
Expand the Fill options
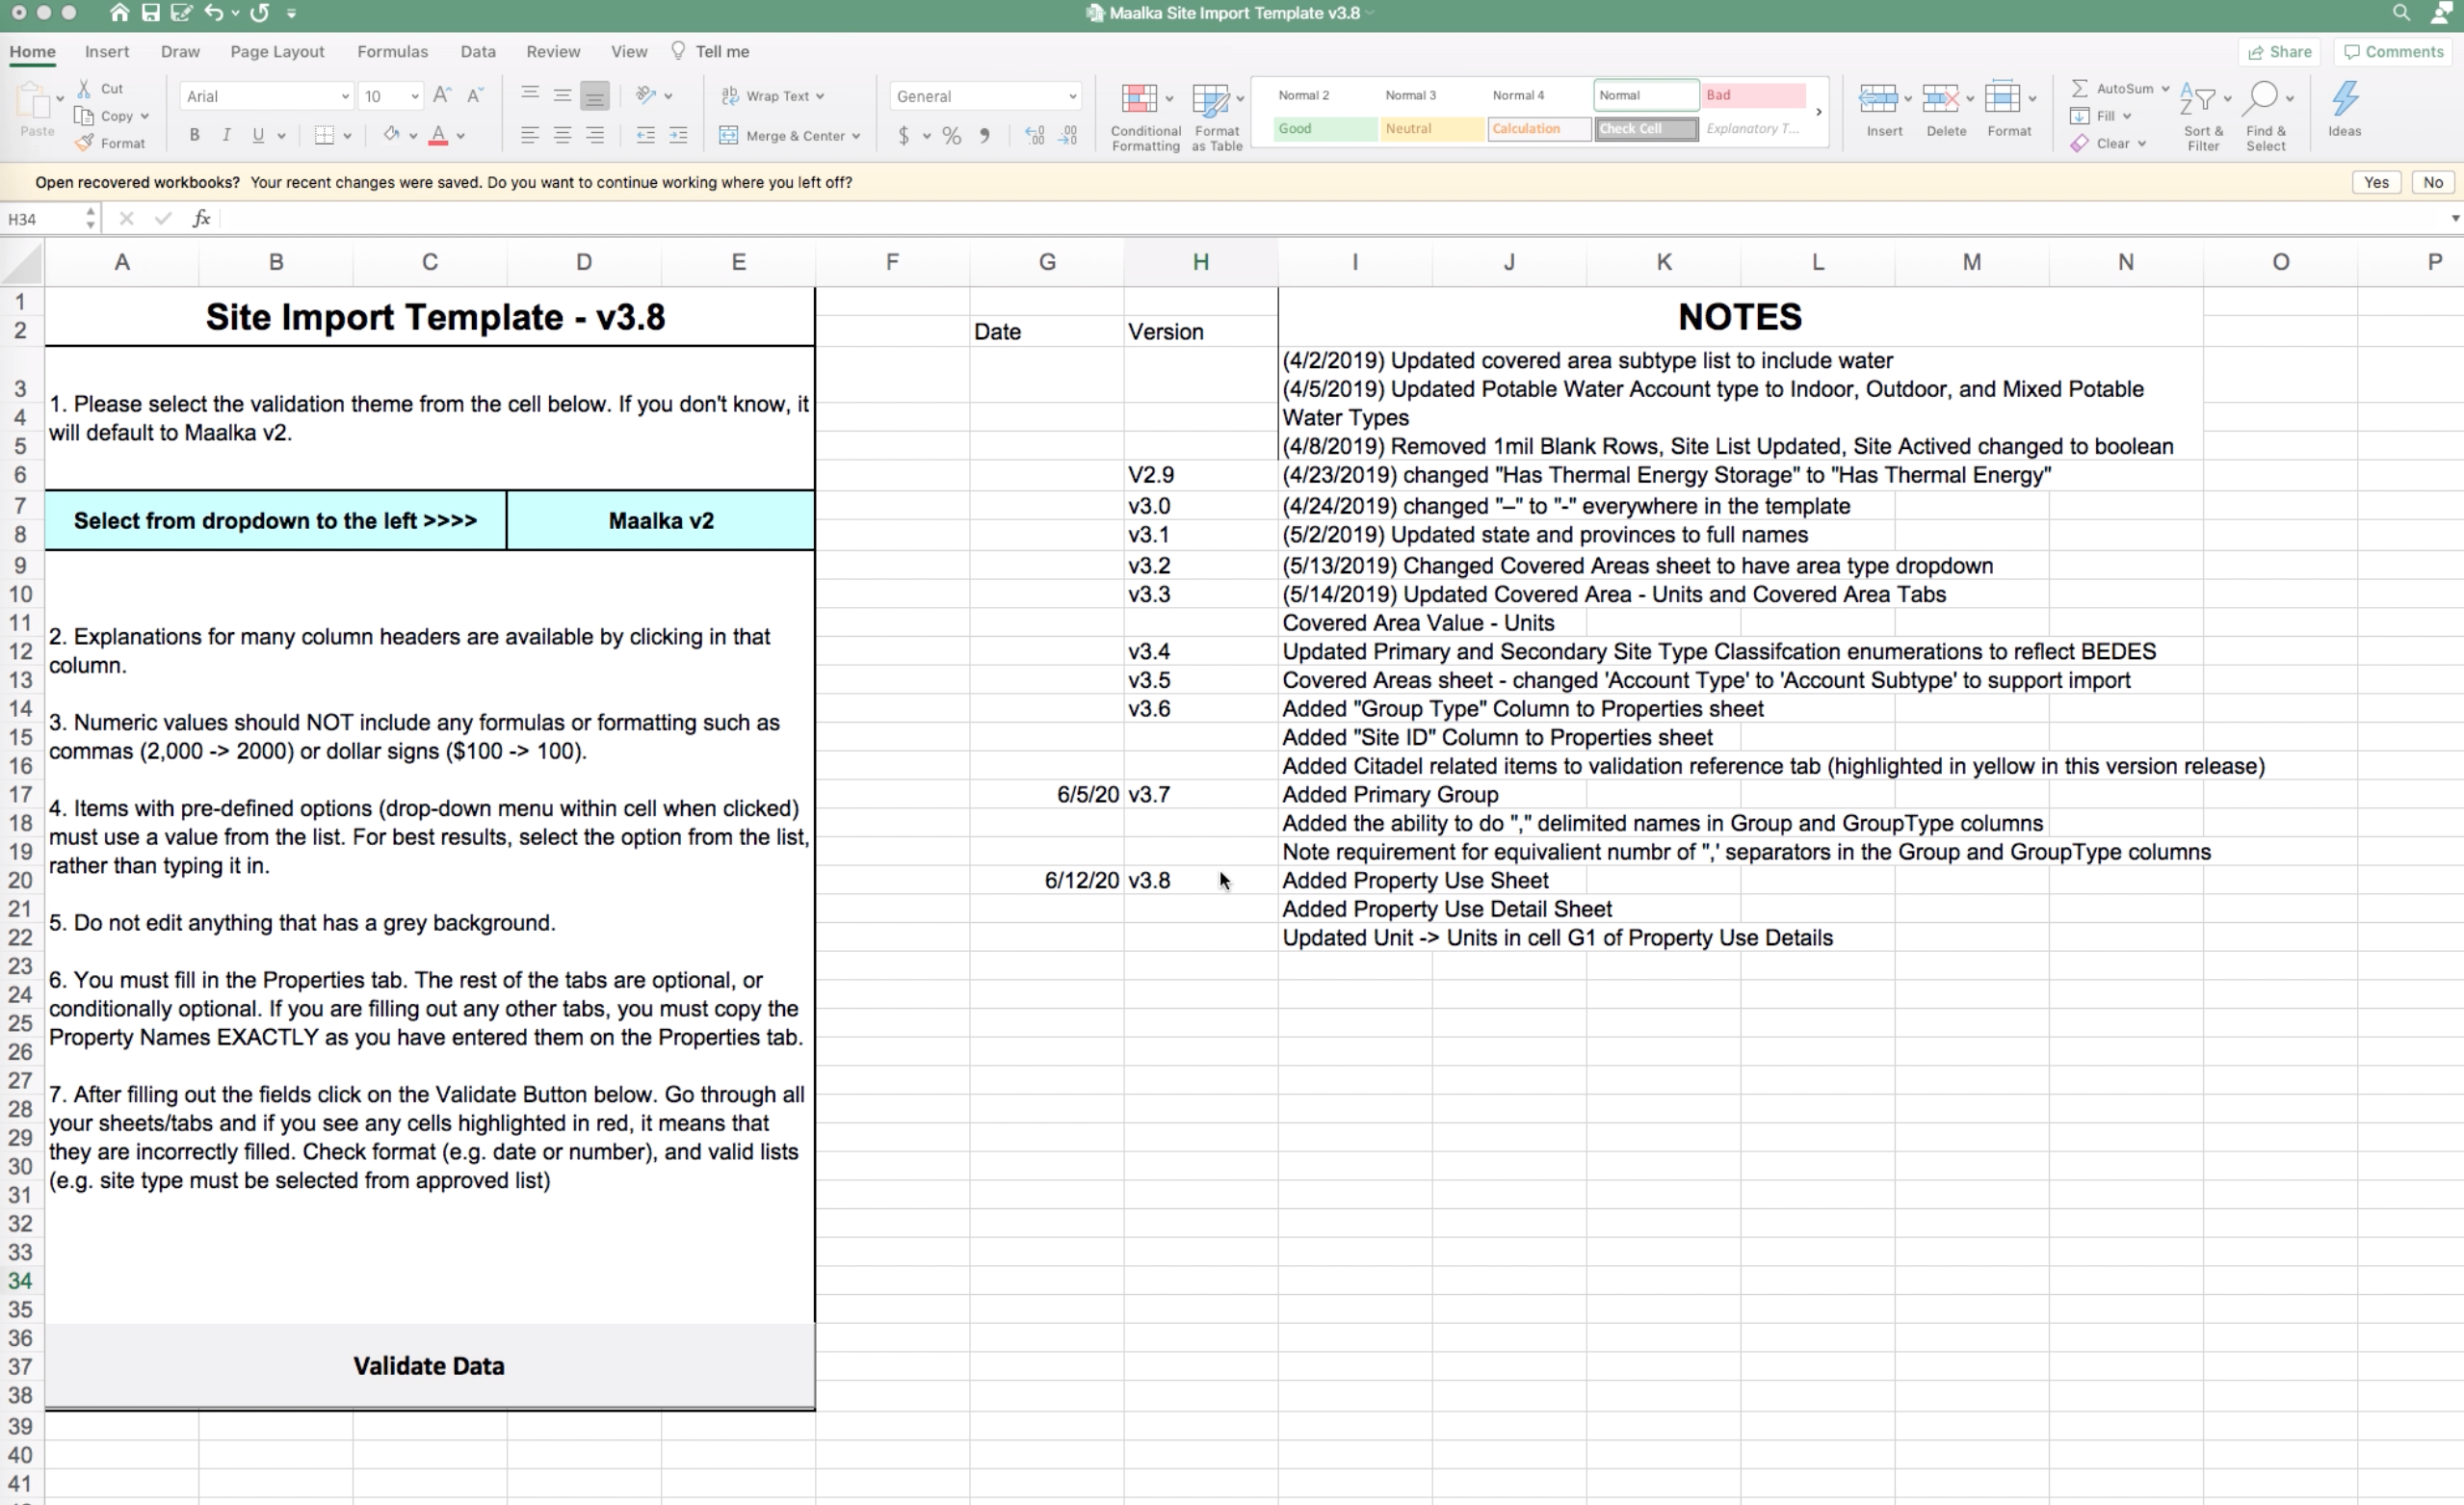pyautogui.click(x=2127, y=116)
